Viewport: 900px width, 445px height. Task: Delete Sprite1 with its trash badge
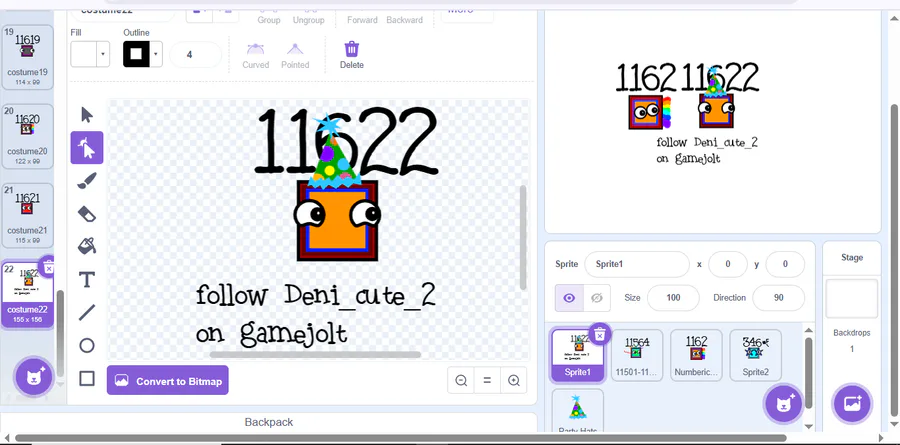tap(599, 334)
